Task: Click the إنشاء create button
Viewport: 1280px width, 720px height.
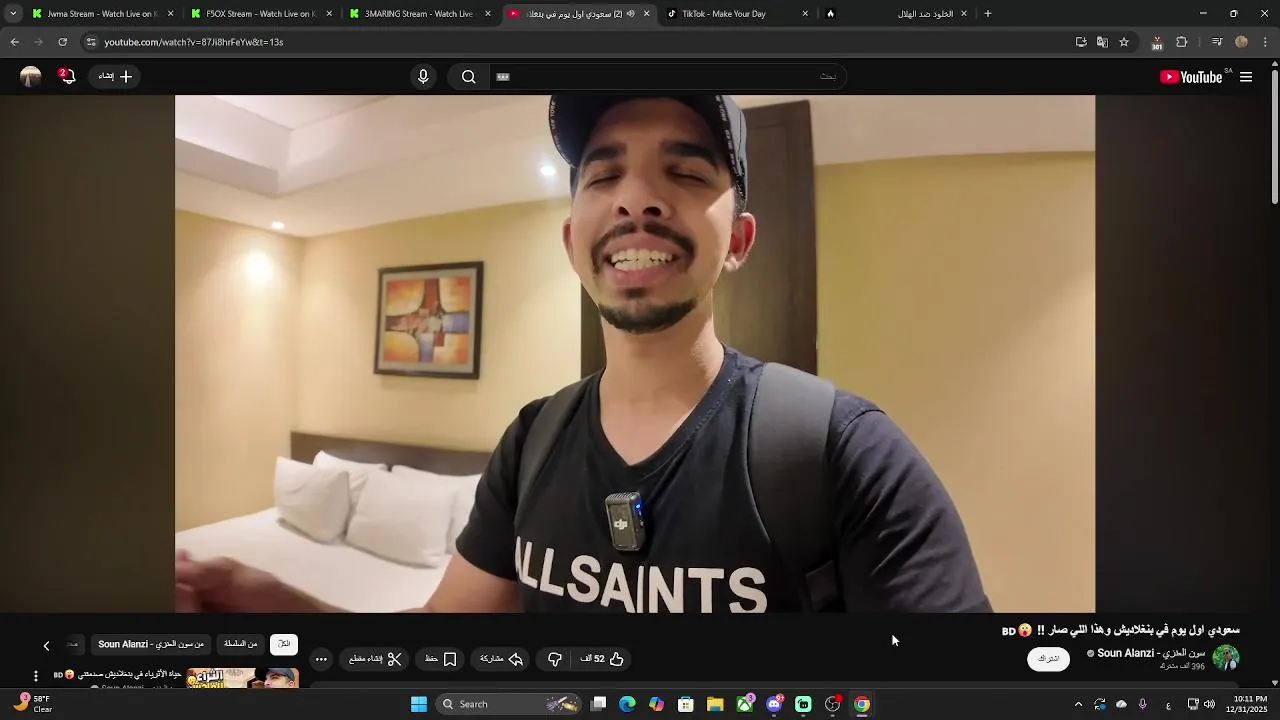Action: point(116,76)
